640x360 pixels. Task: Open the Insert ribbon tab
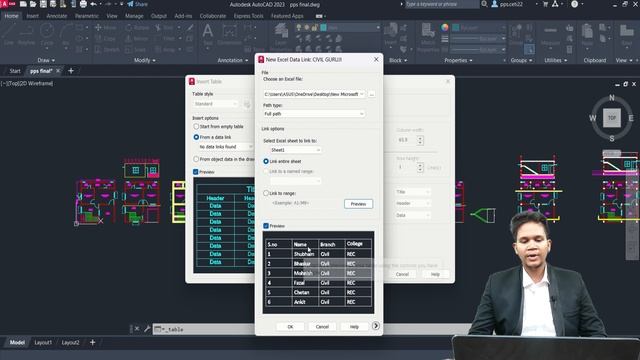pyautogui.click(x=32, y=16)
